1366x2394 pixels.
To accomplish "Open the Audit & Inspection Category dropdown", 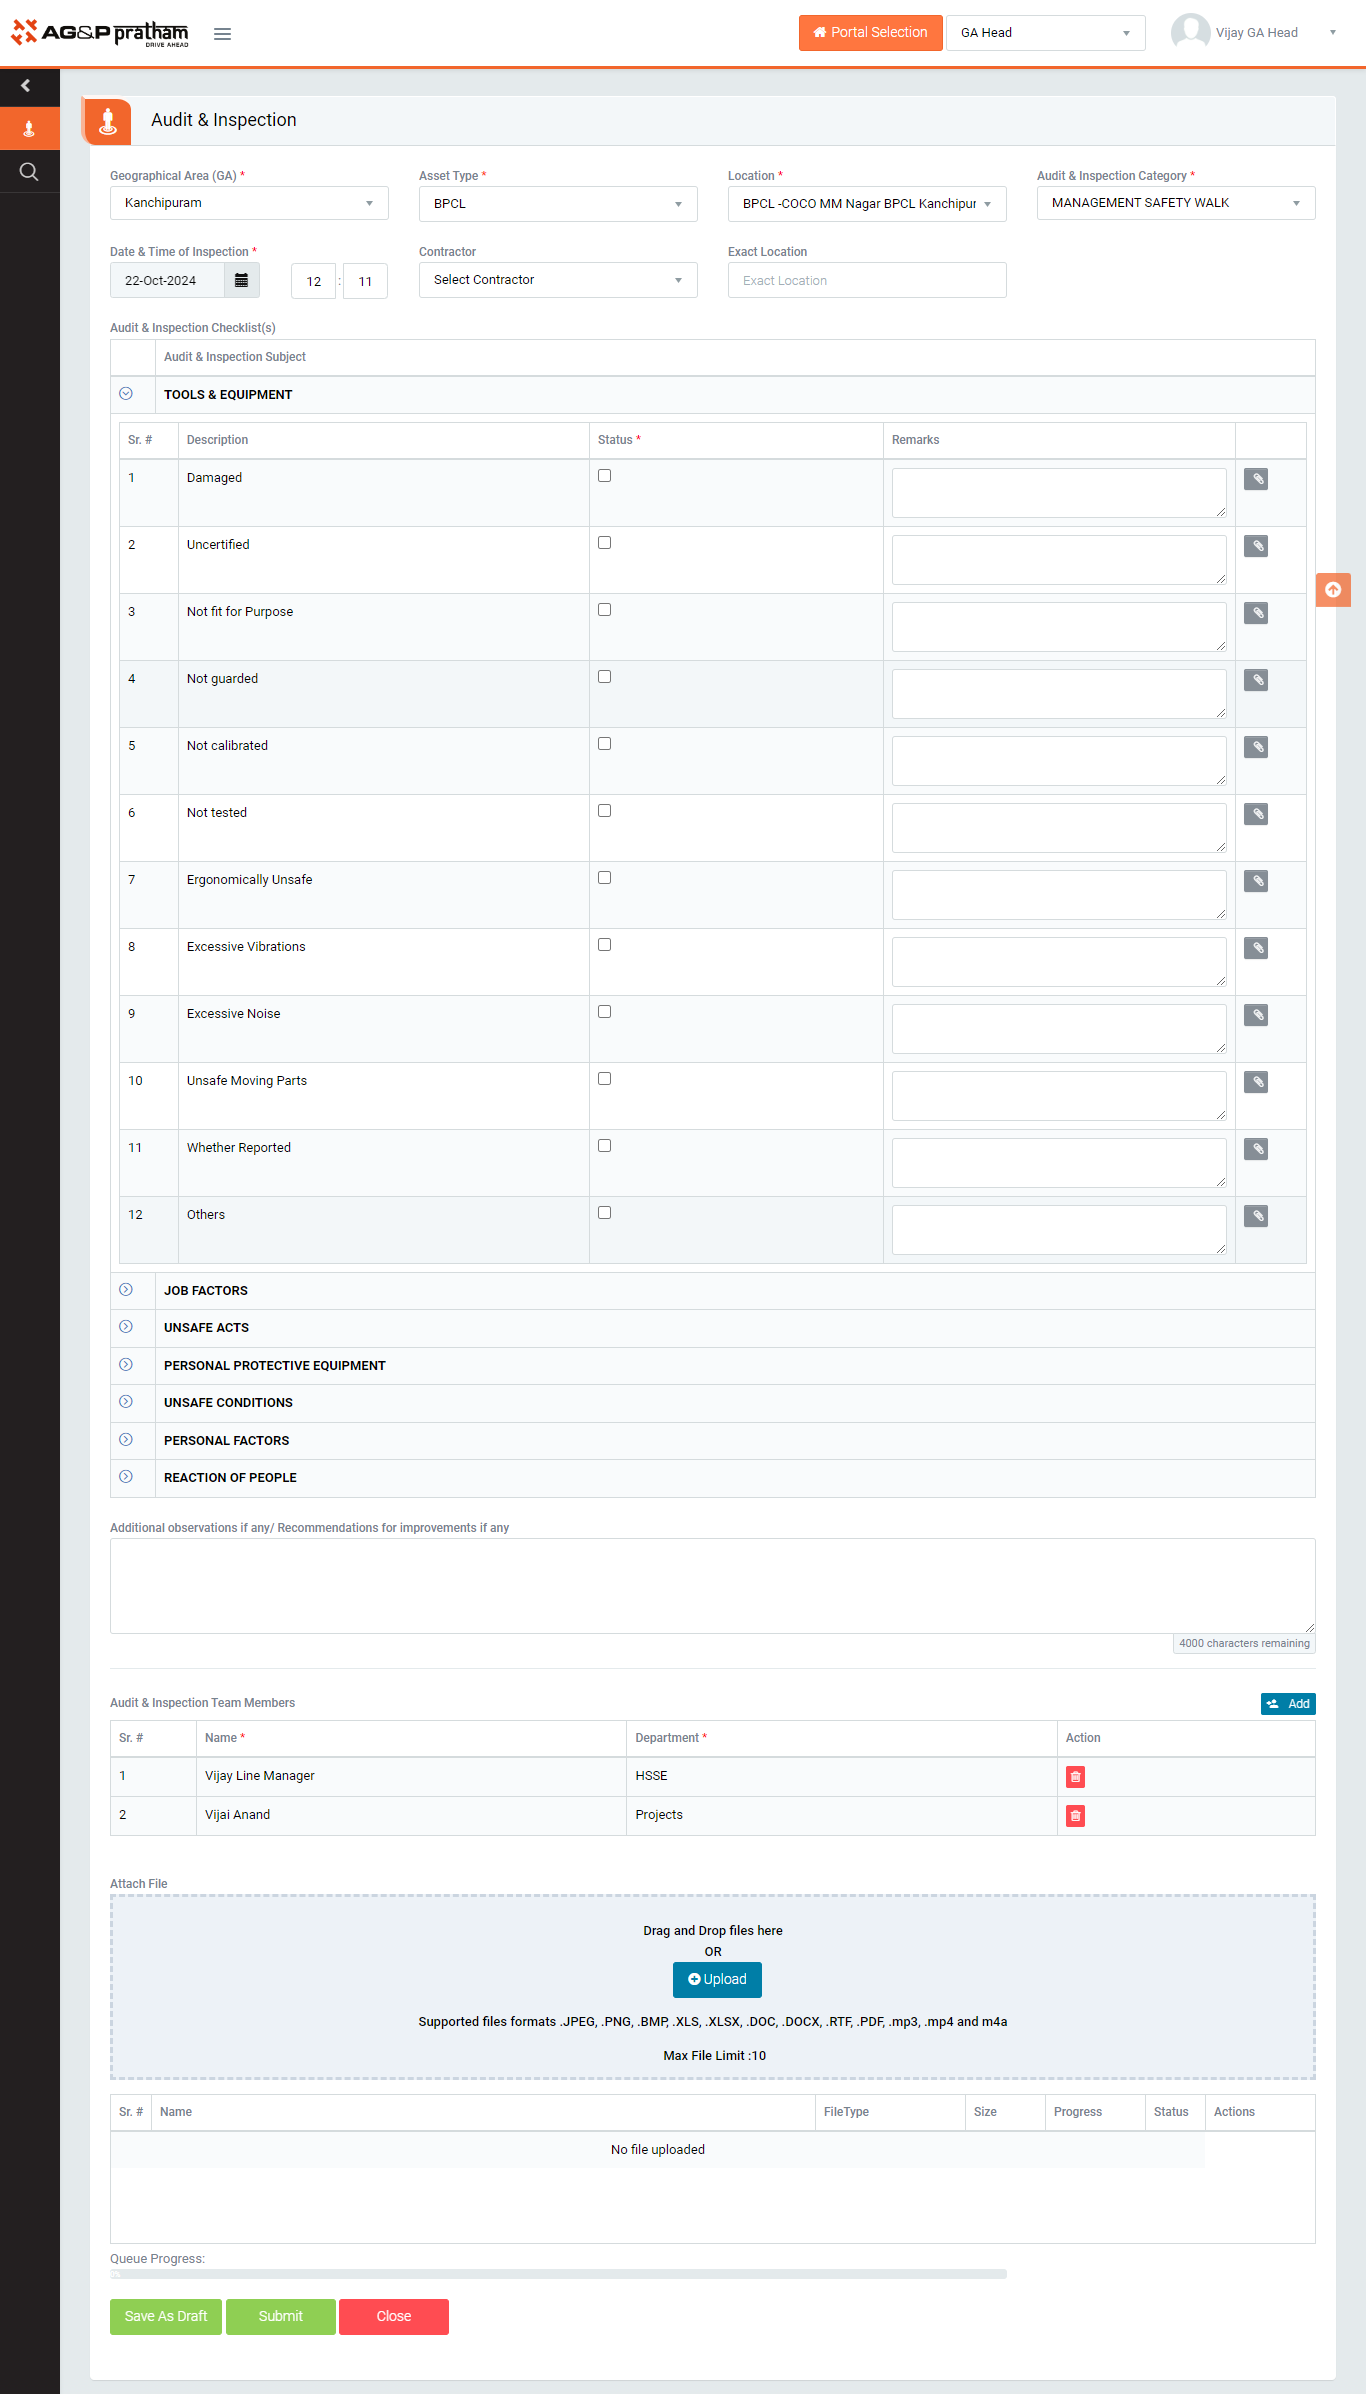I will pos(1175,204).
